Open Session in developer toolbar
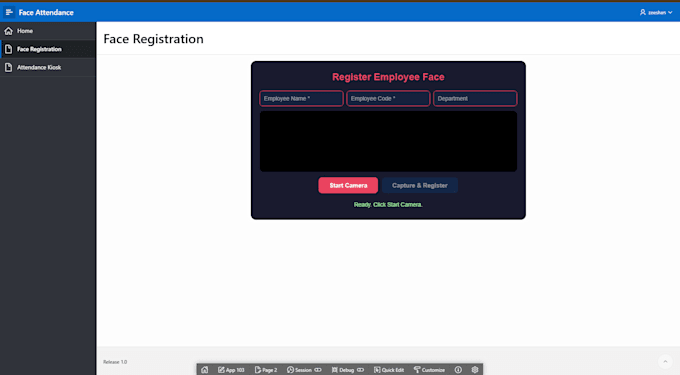The image size is (680, 375). pos(304,370)
